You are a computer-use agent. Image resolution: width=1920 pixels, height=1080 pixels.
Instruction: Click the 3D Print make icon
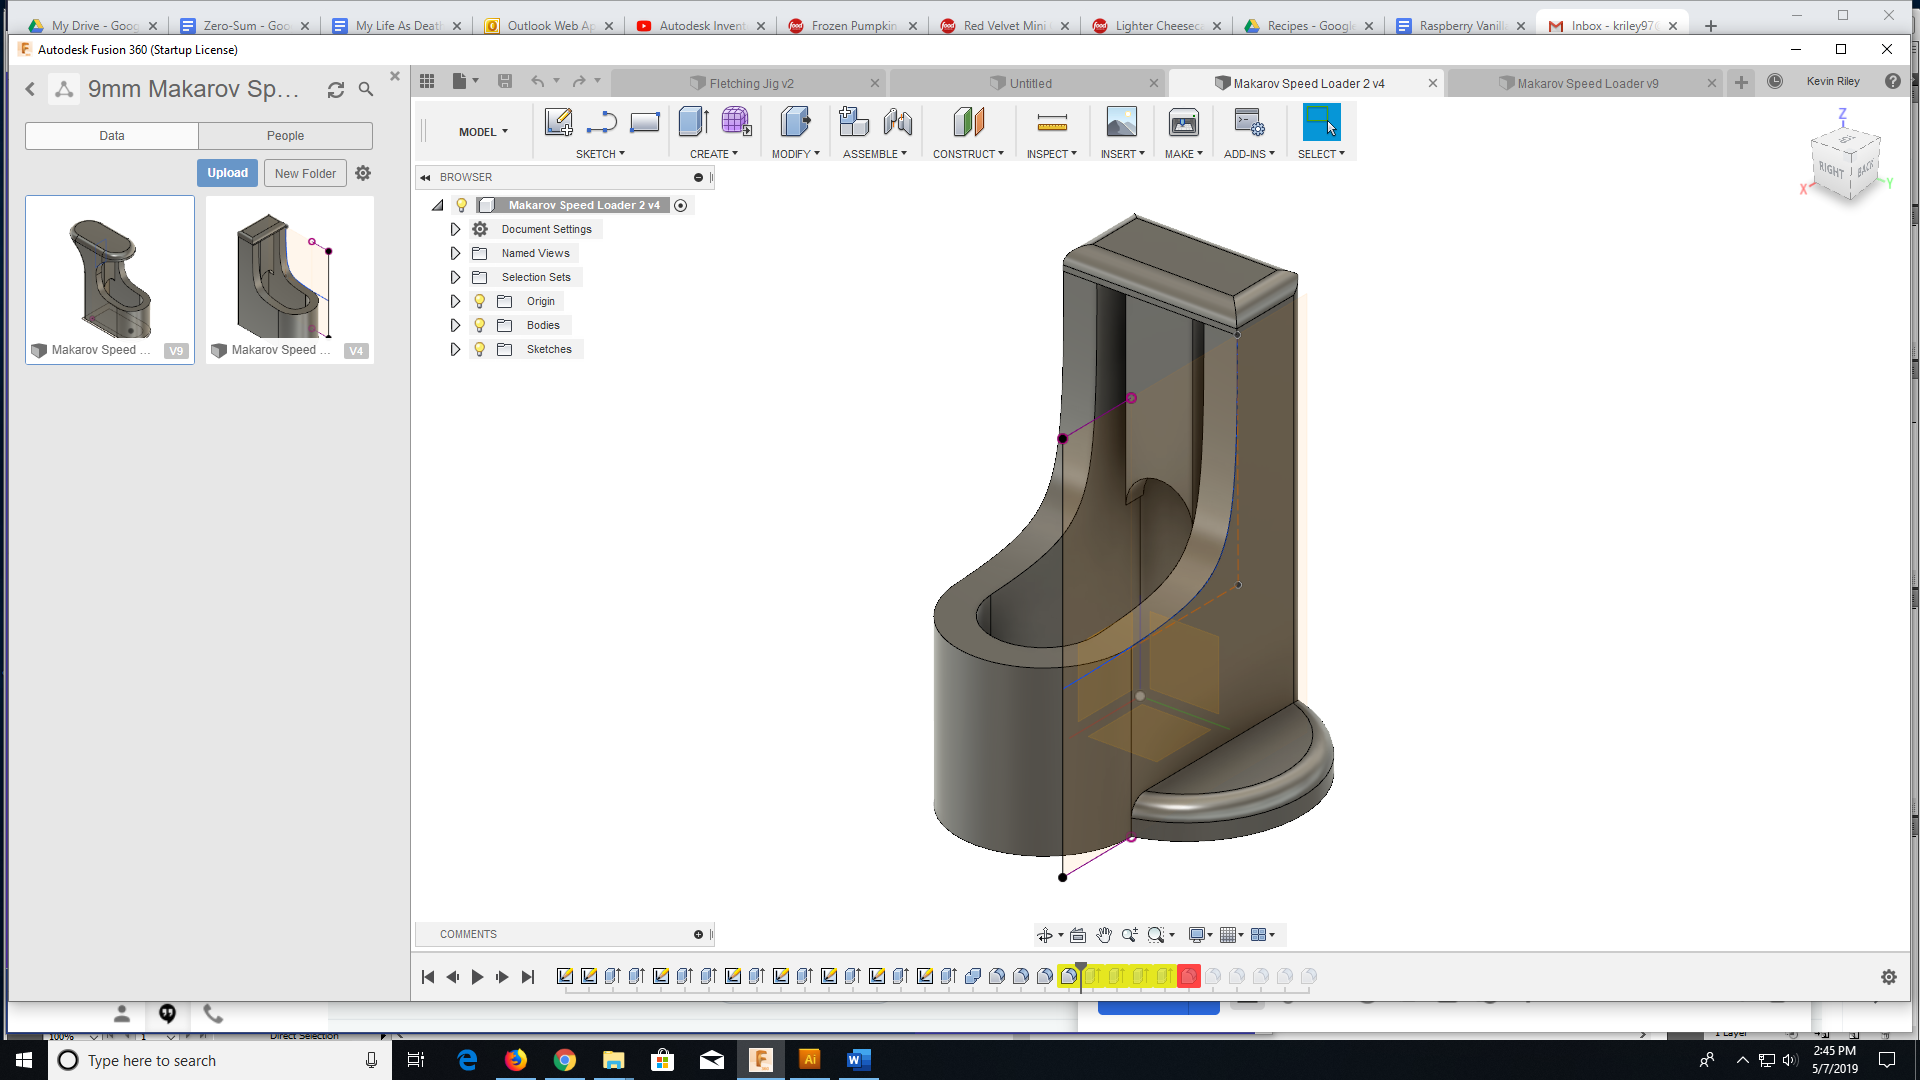coord(1183,122)
